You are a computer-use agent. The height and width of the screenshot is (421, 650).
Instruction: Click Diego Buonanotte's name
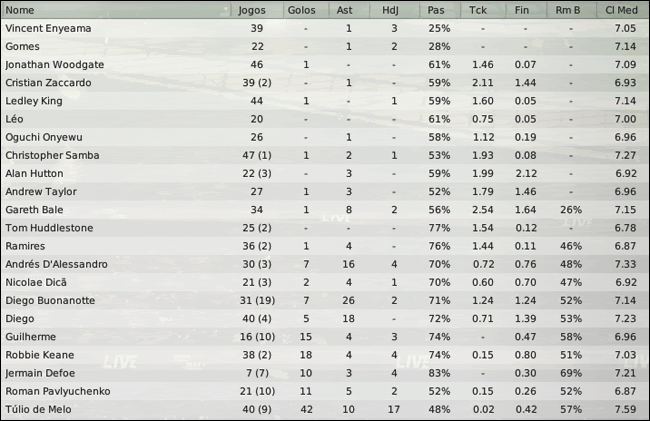pyautogui.click(x=50, y=300)
